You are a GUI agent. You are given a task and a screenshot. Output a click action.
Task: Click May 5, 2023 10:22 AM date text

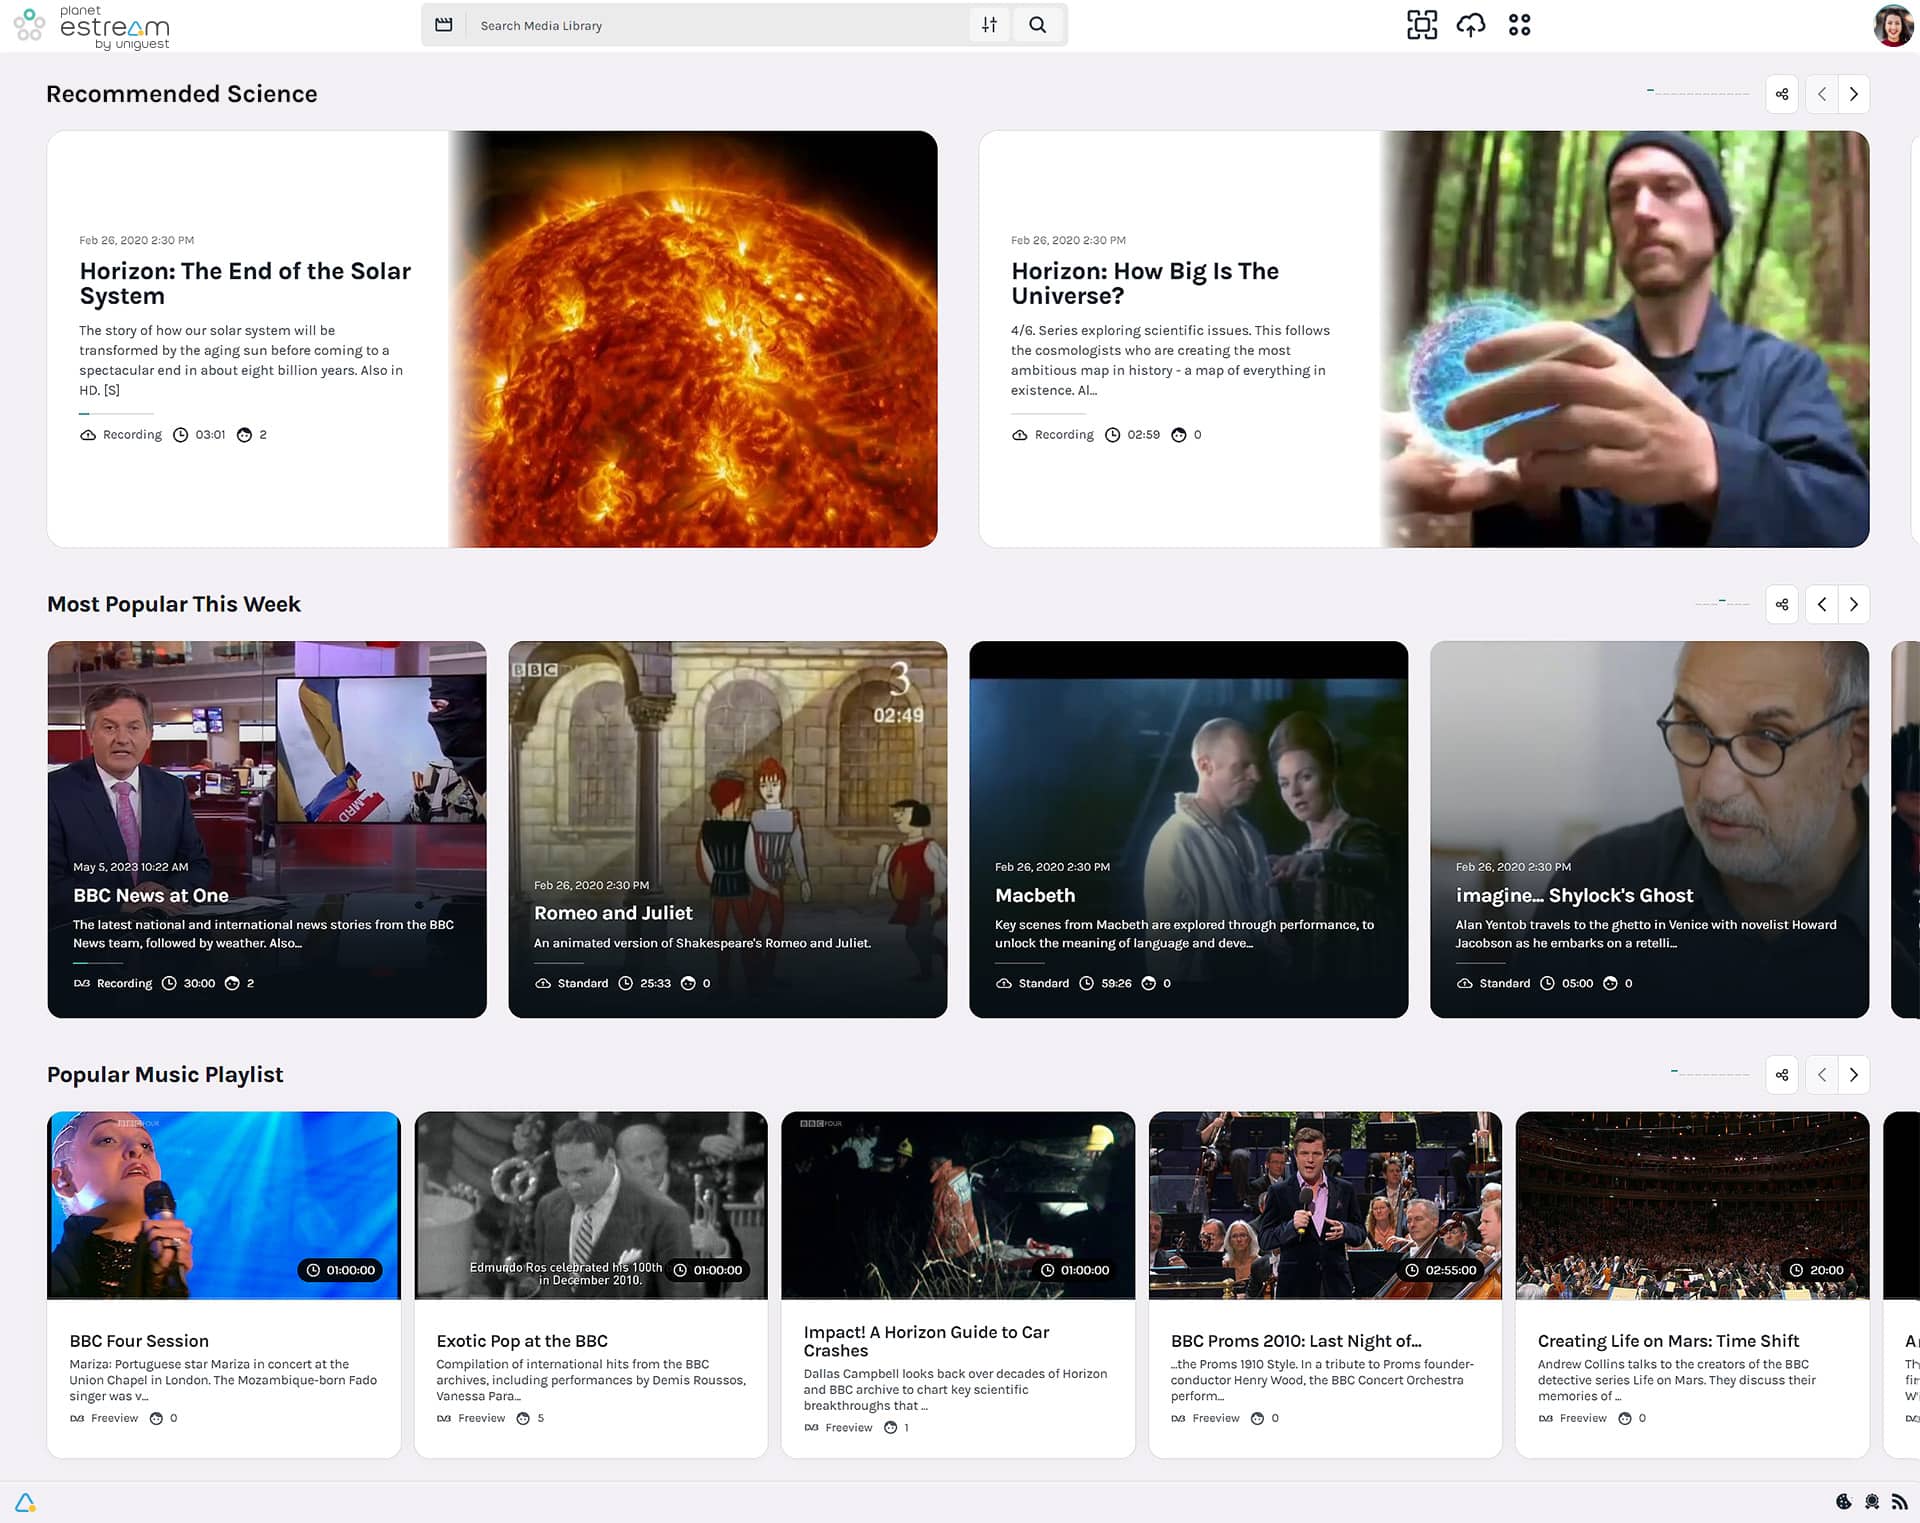tap(130, 867)
